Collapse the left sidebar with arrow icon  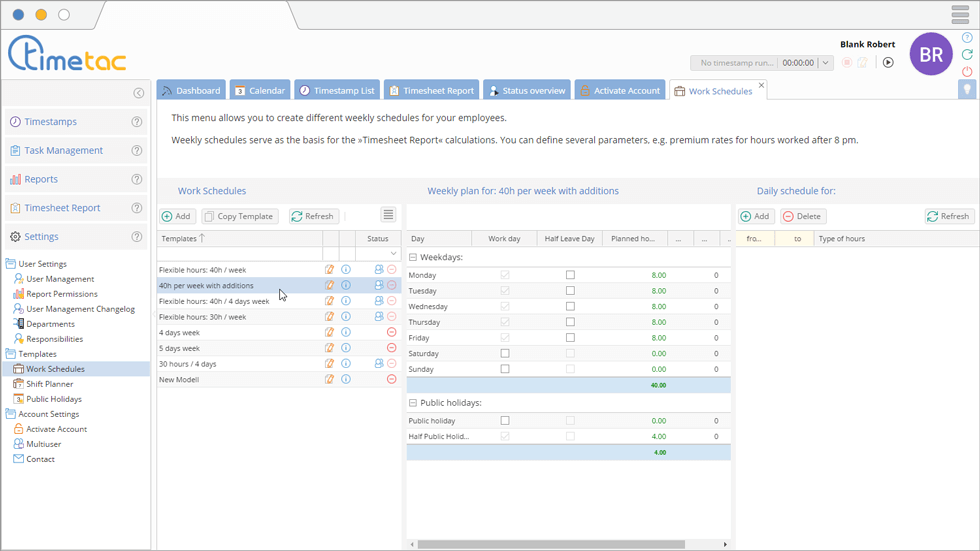(139, 93)
